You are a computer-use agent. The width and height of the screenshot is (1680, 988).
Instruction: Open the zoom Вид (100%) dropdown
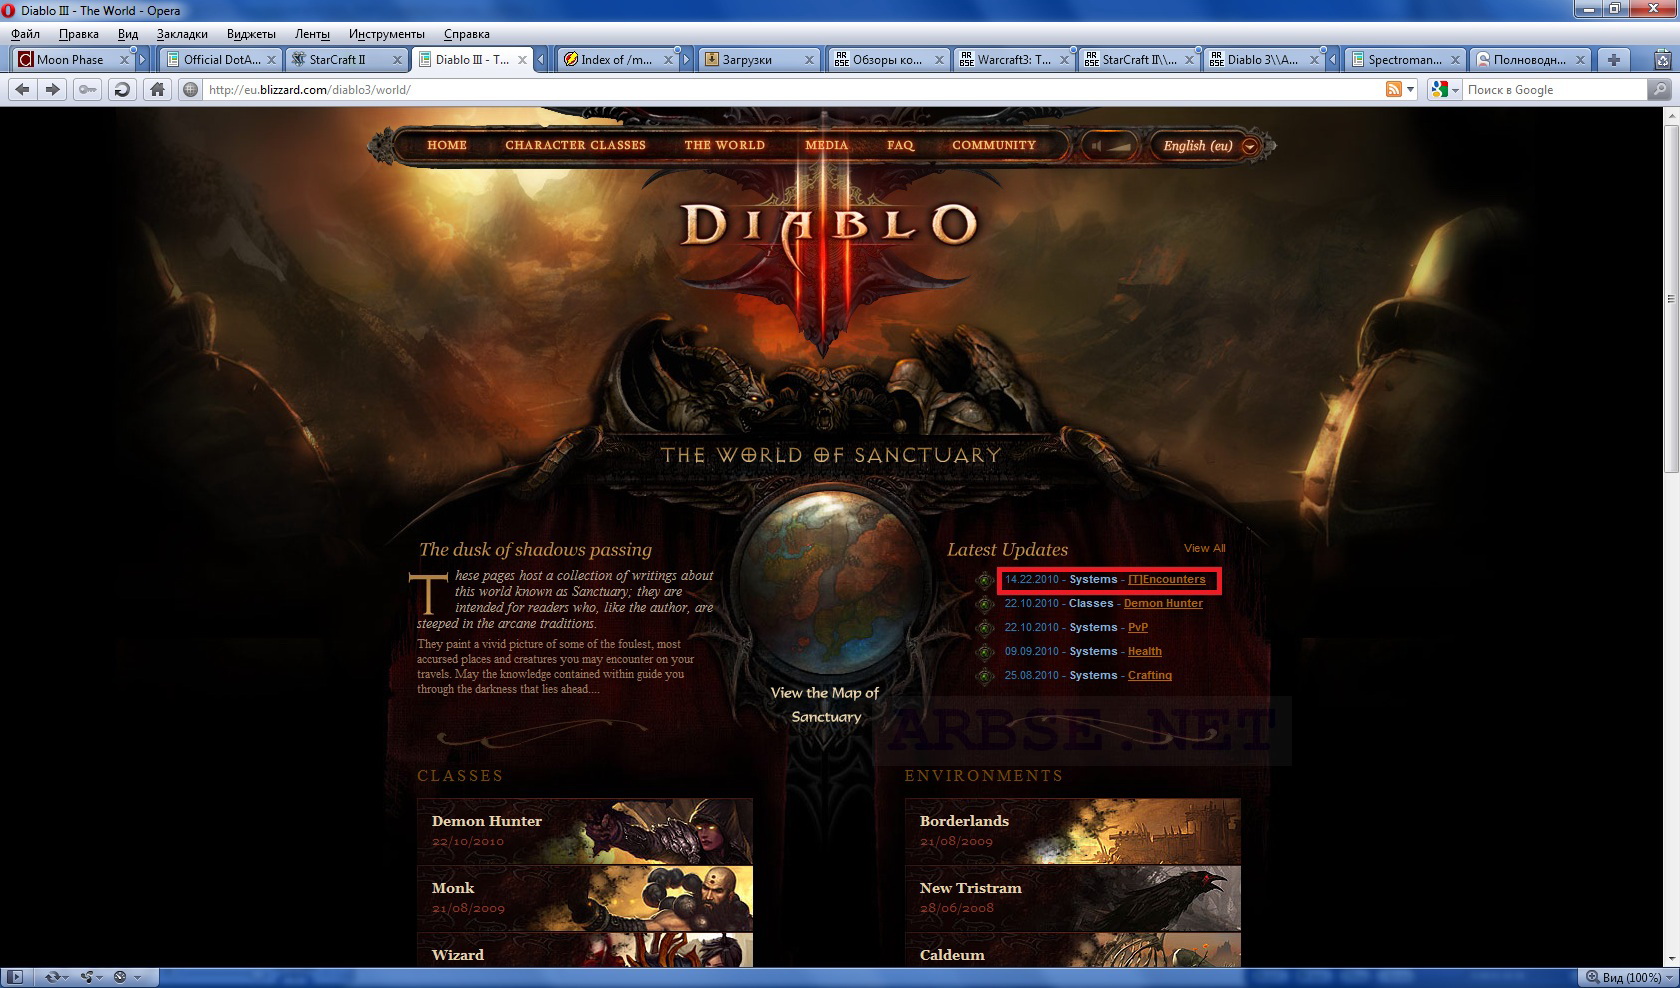pyautogui.click(x=1628, y=977)
